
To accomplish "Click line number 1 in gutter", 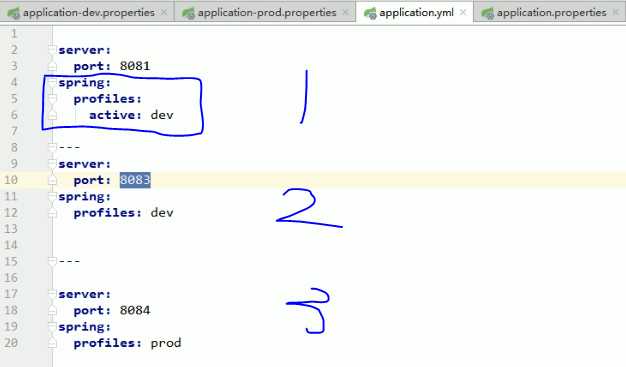I will point(14,34).
